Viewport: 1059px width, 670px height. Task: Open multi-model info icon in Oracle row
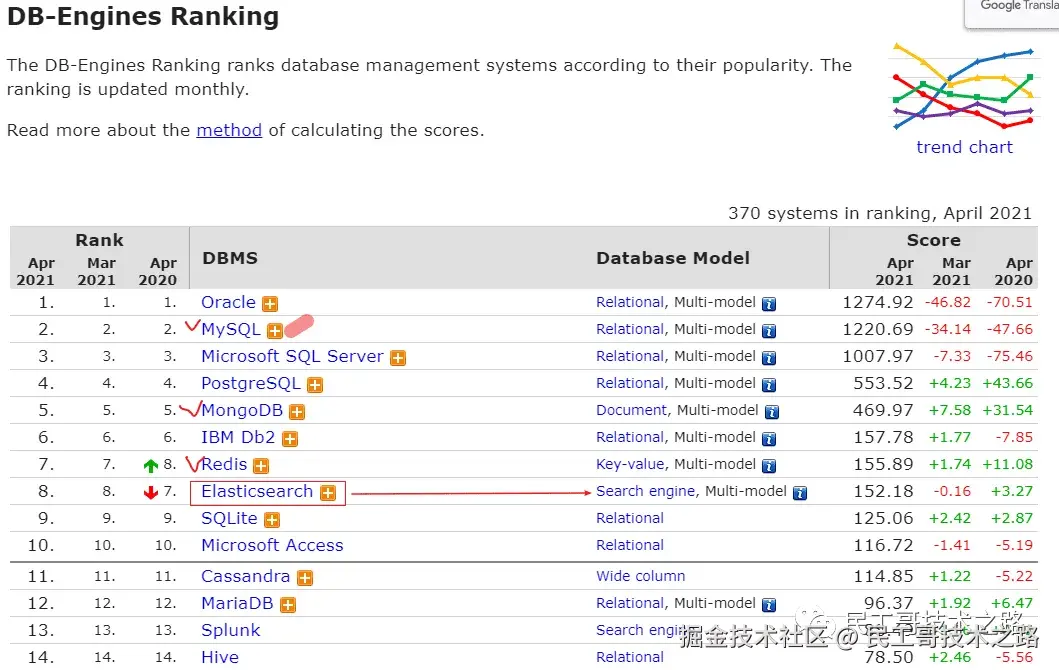pos(769,304)
